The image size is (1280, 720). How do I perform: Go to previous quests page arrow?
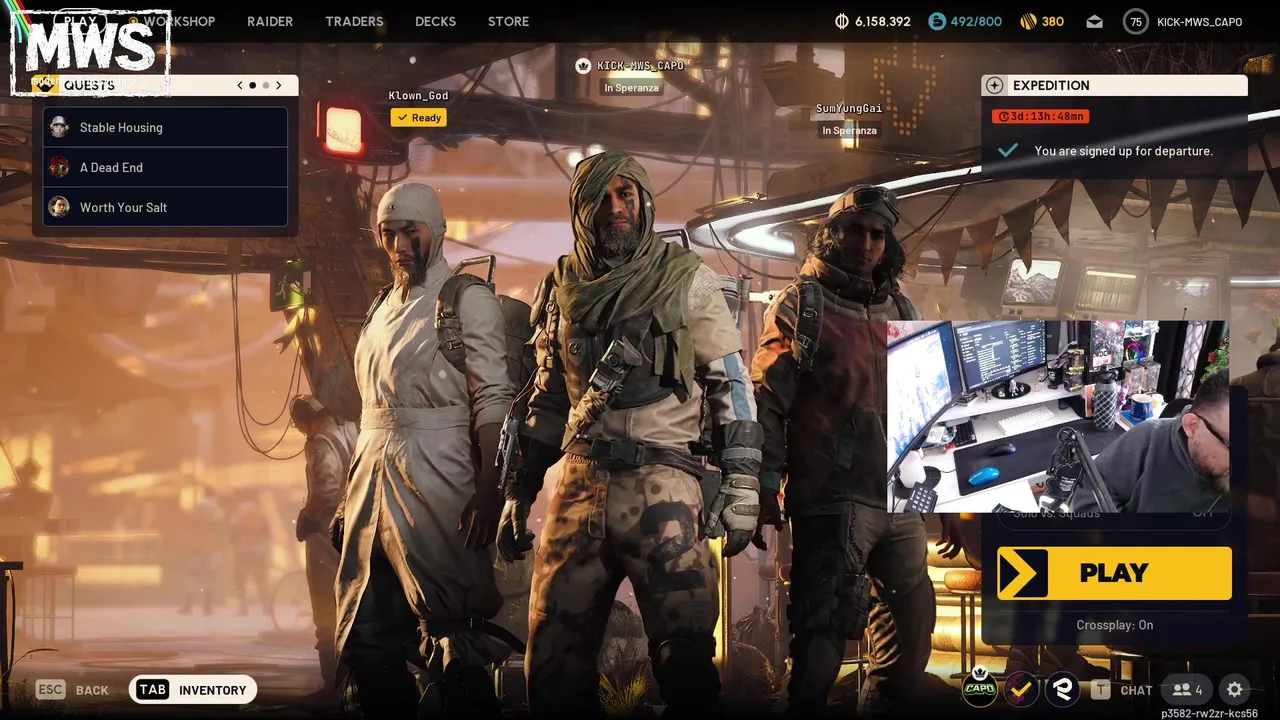[240, 85]
